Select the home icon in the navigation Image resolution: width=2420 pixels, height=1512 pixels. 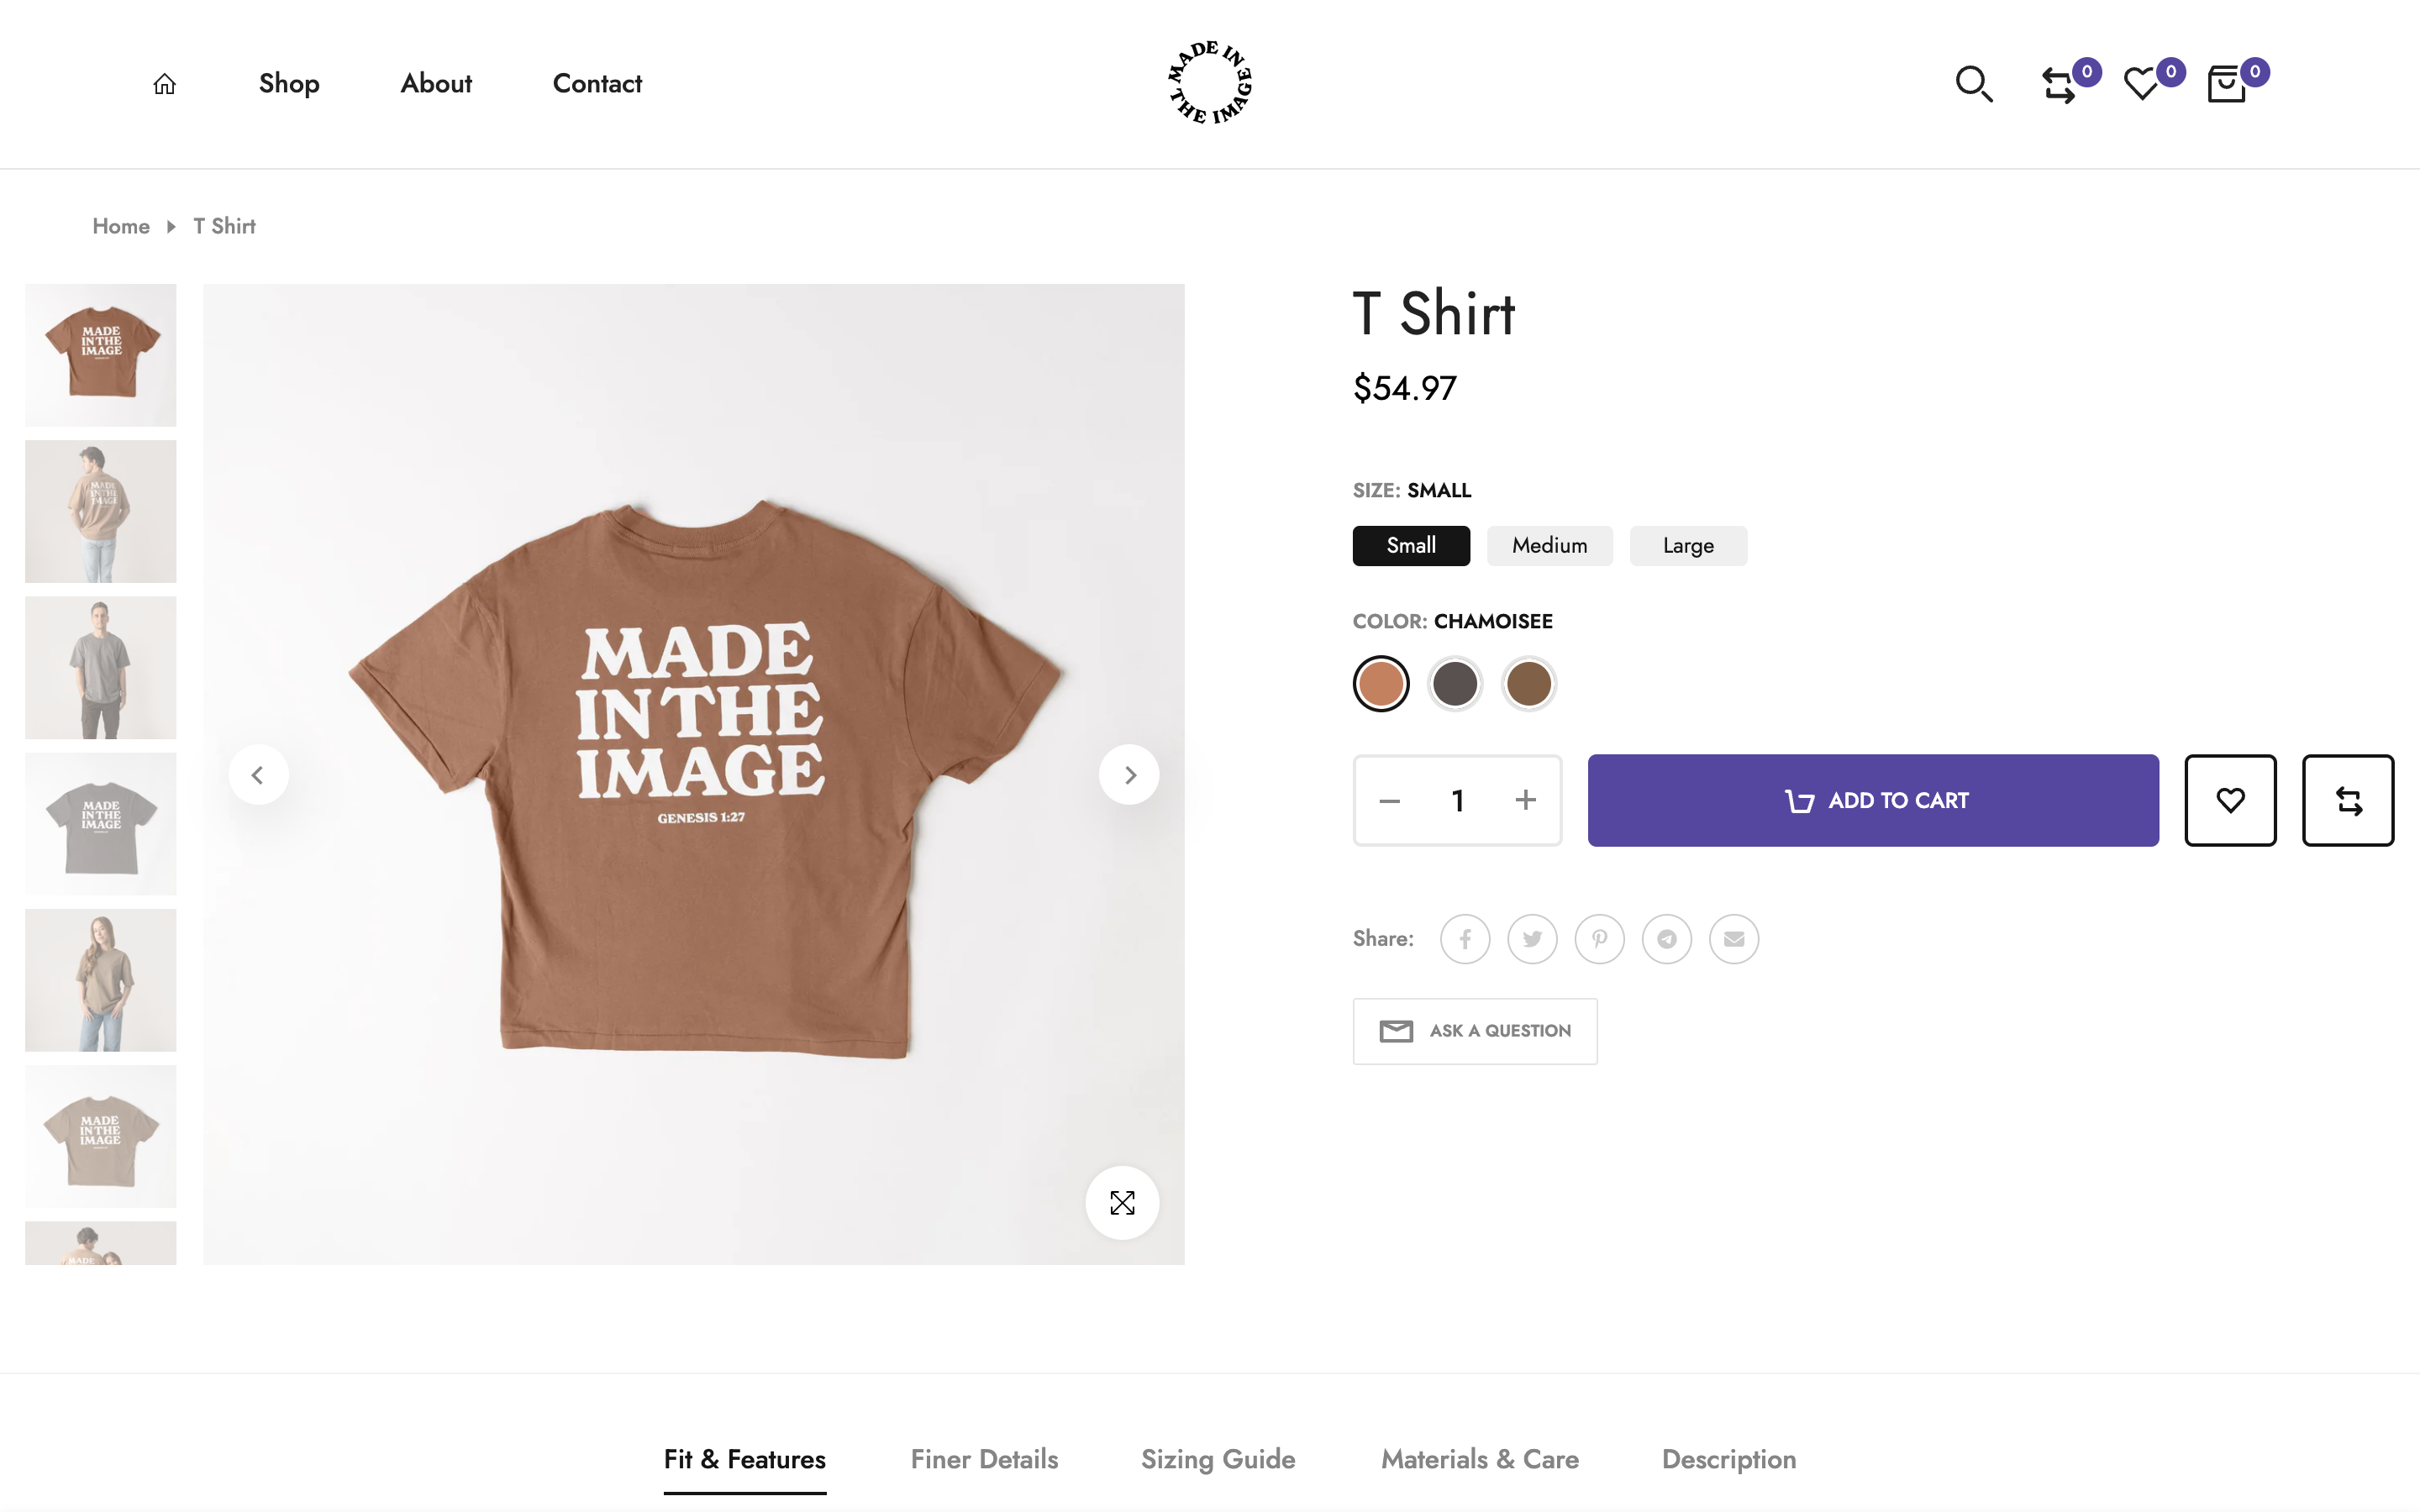click(164, 84)
